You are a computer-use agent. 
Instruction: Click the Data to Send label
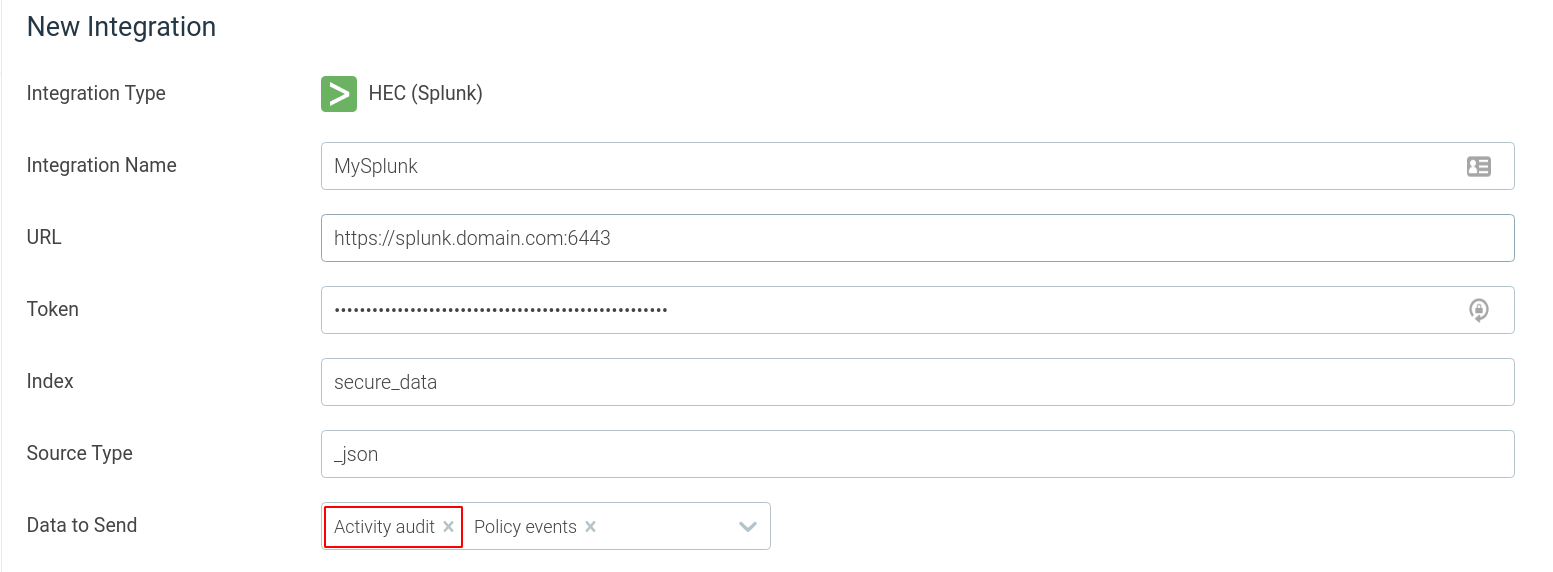pos(81,526)
